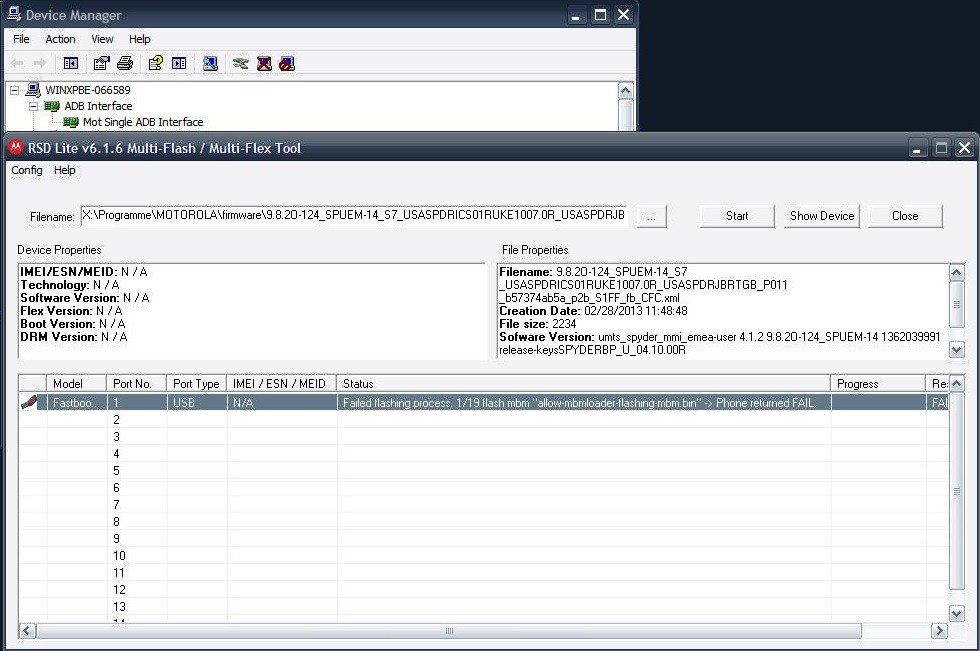
Task: Open the Action menu in Device Manager
Action: point(61,39)
